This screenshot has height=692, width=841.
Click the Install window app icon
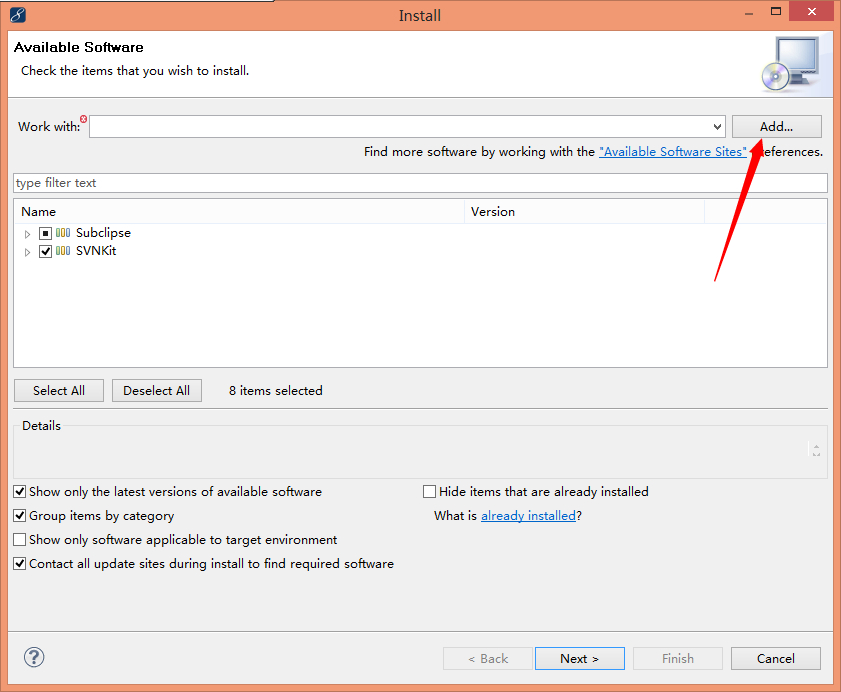click(18, 14)
